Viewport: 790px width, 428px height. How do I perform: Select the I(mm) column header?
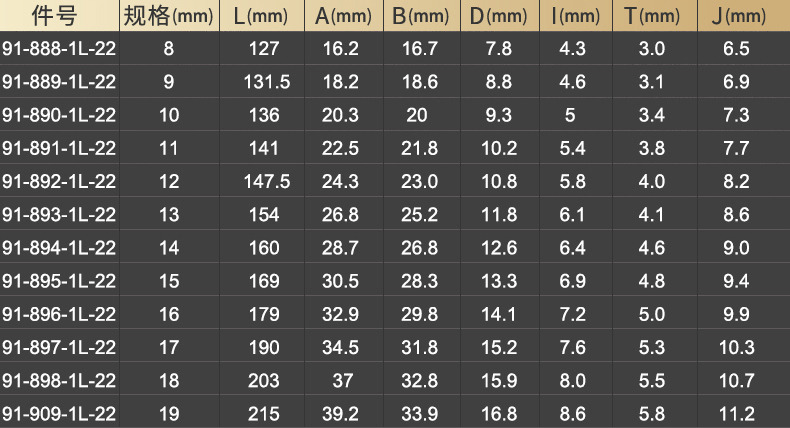573,16
